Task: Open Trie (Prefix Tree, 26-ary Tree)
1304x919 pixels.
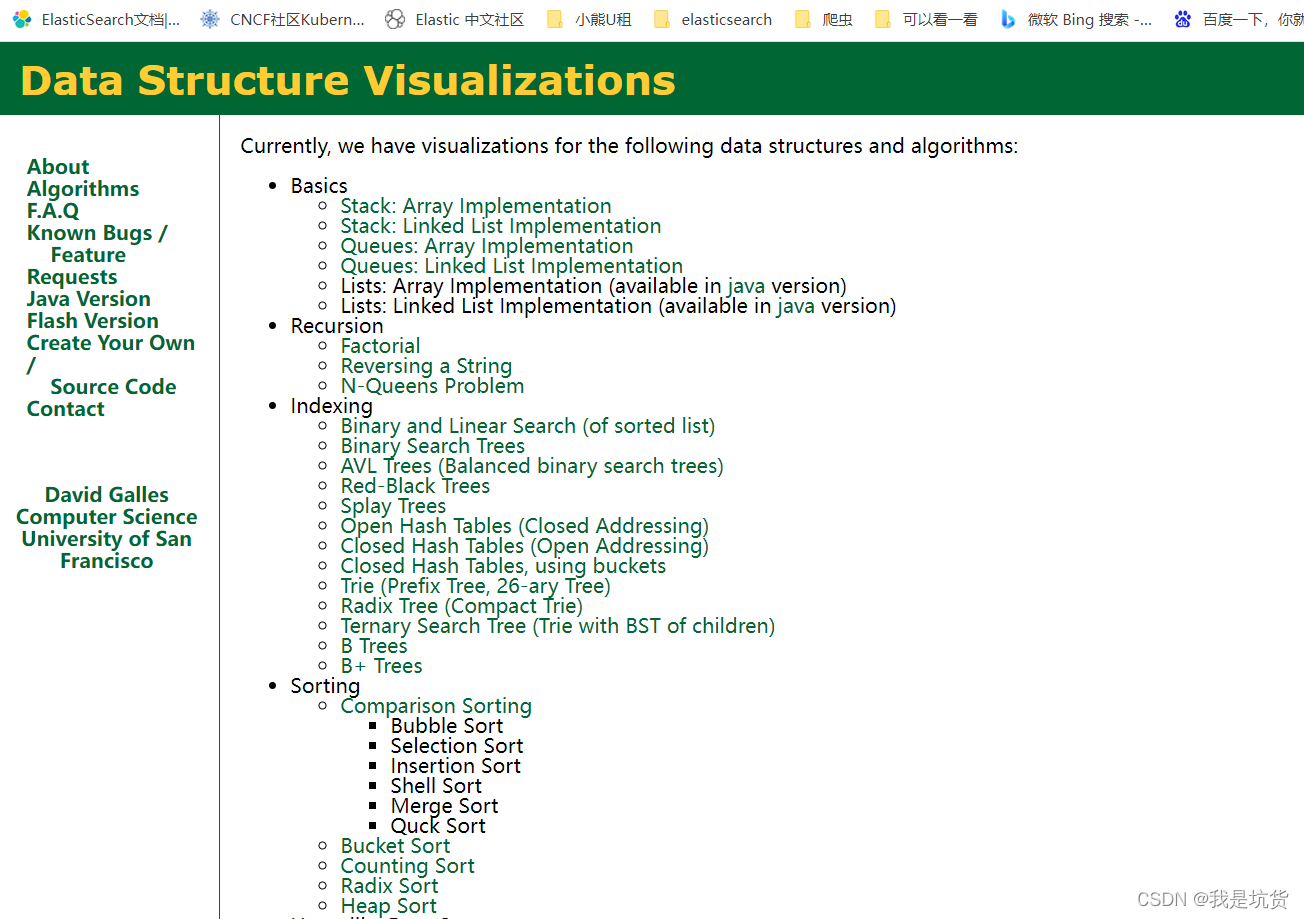Action: [475, 586]
